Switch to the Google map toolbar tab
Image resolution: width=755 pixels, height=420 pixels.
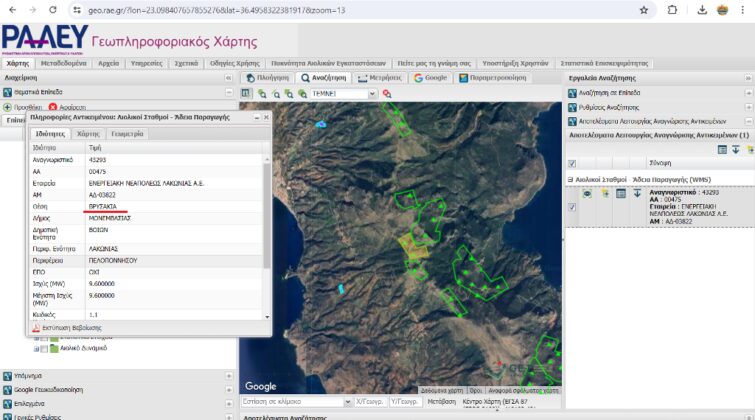[430, 78]
